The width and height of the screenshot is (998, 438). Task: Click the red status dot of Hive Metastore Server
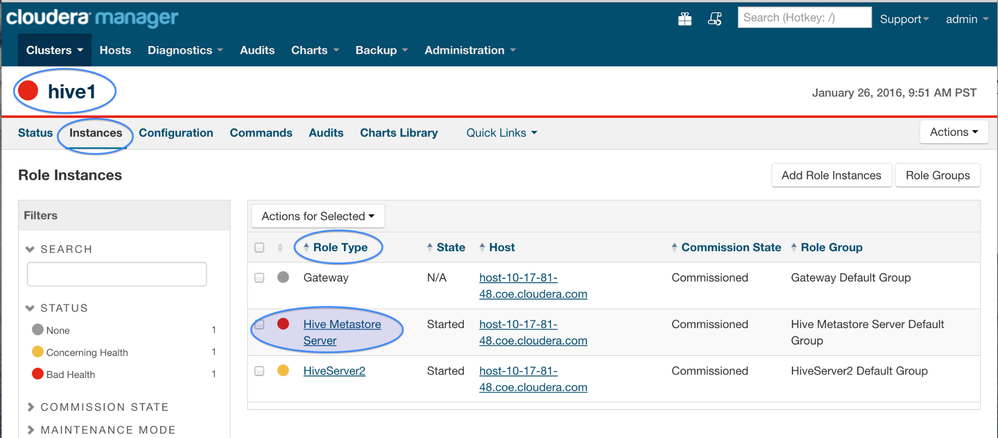click(283, 324)
